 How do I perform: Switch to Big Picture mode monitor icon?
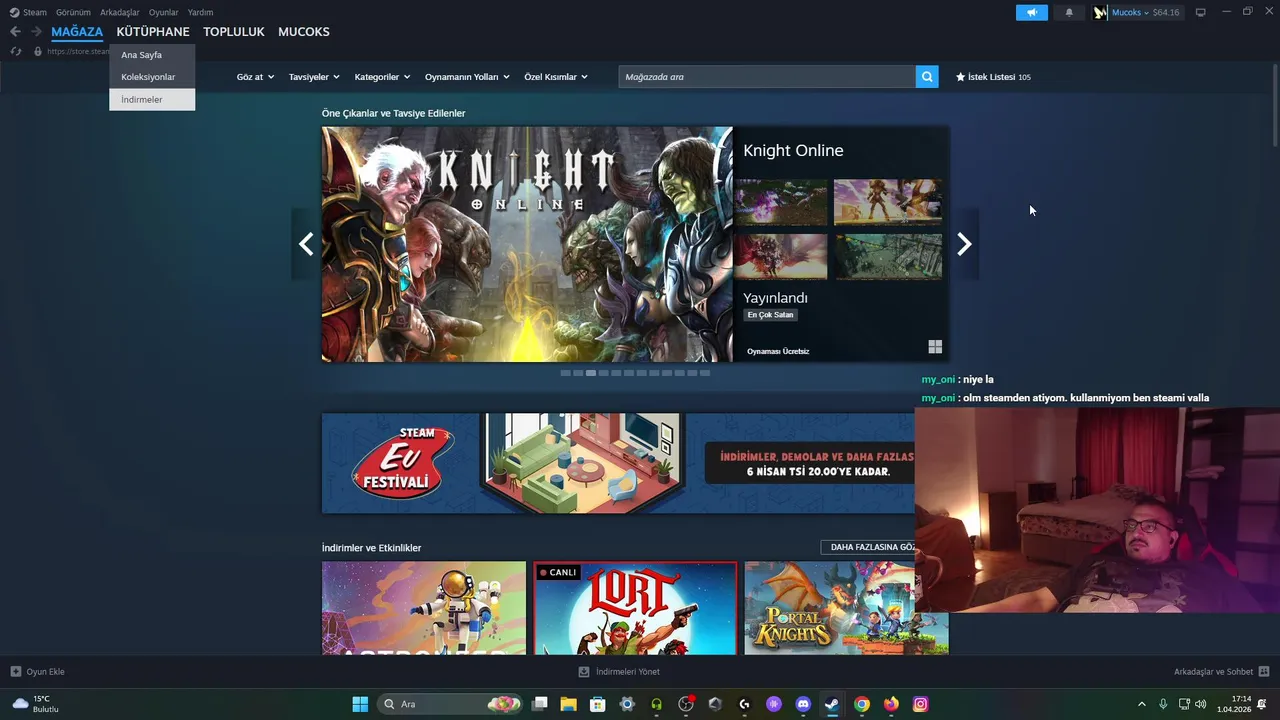click(x=1201, y=12)
